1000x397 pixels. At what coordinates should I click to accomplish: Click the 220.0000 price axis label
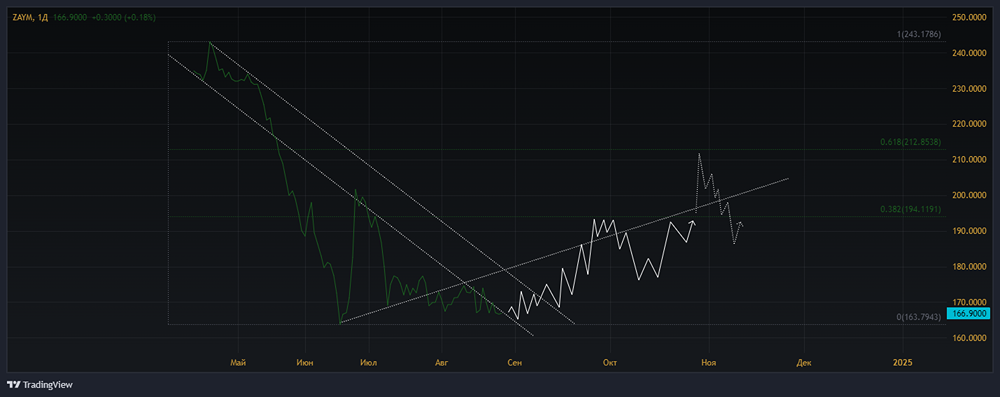coord(970,124)
